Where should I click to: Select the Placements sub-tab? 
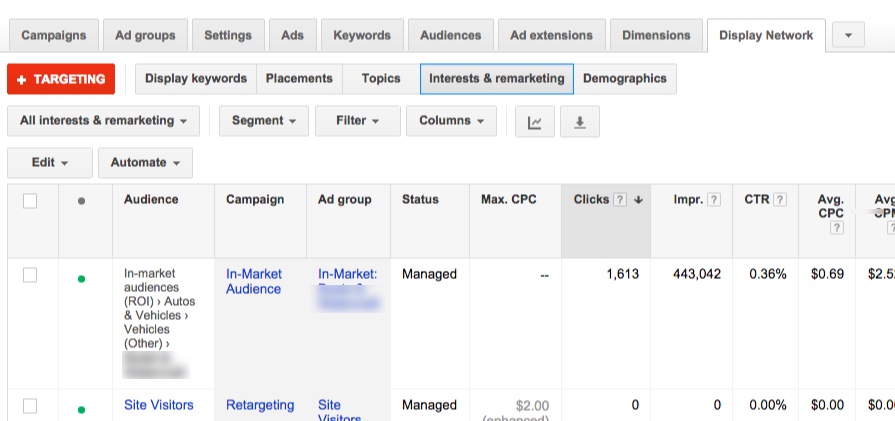[299, 79]
